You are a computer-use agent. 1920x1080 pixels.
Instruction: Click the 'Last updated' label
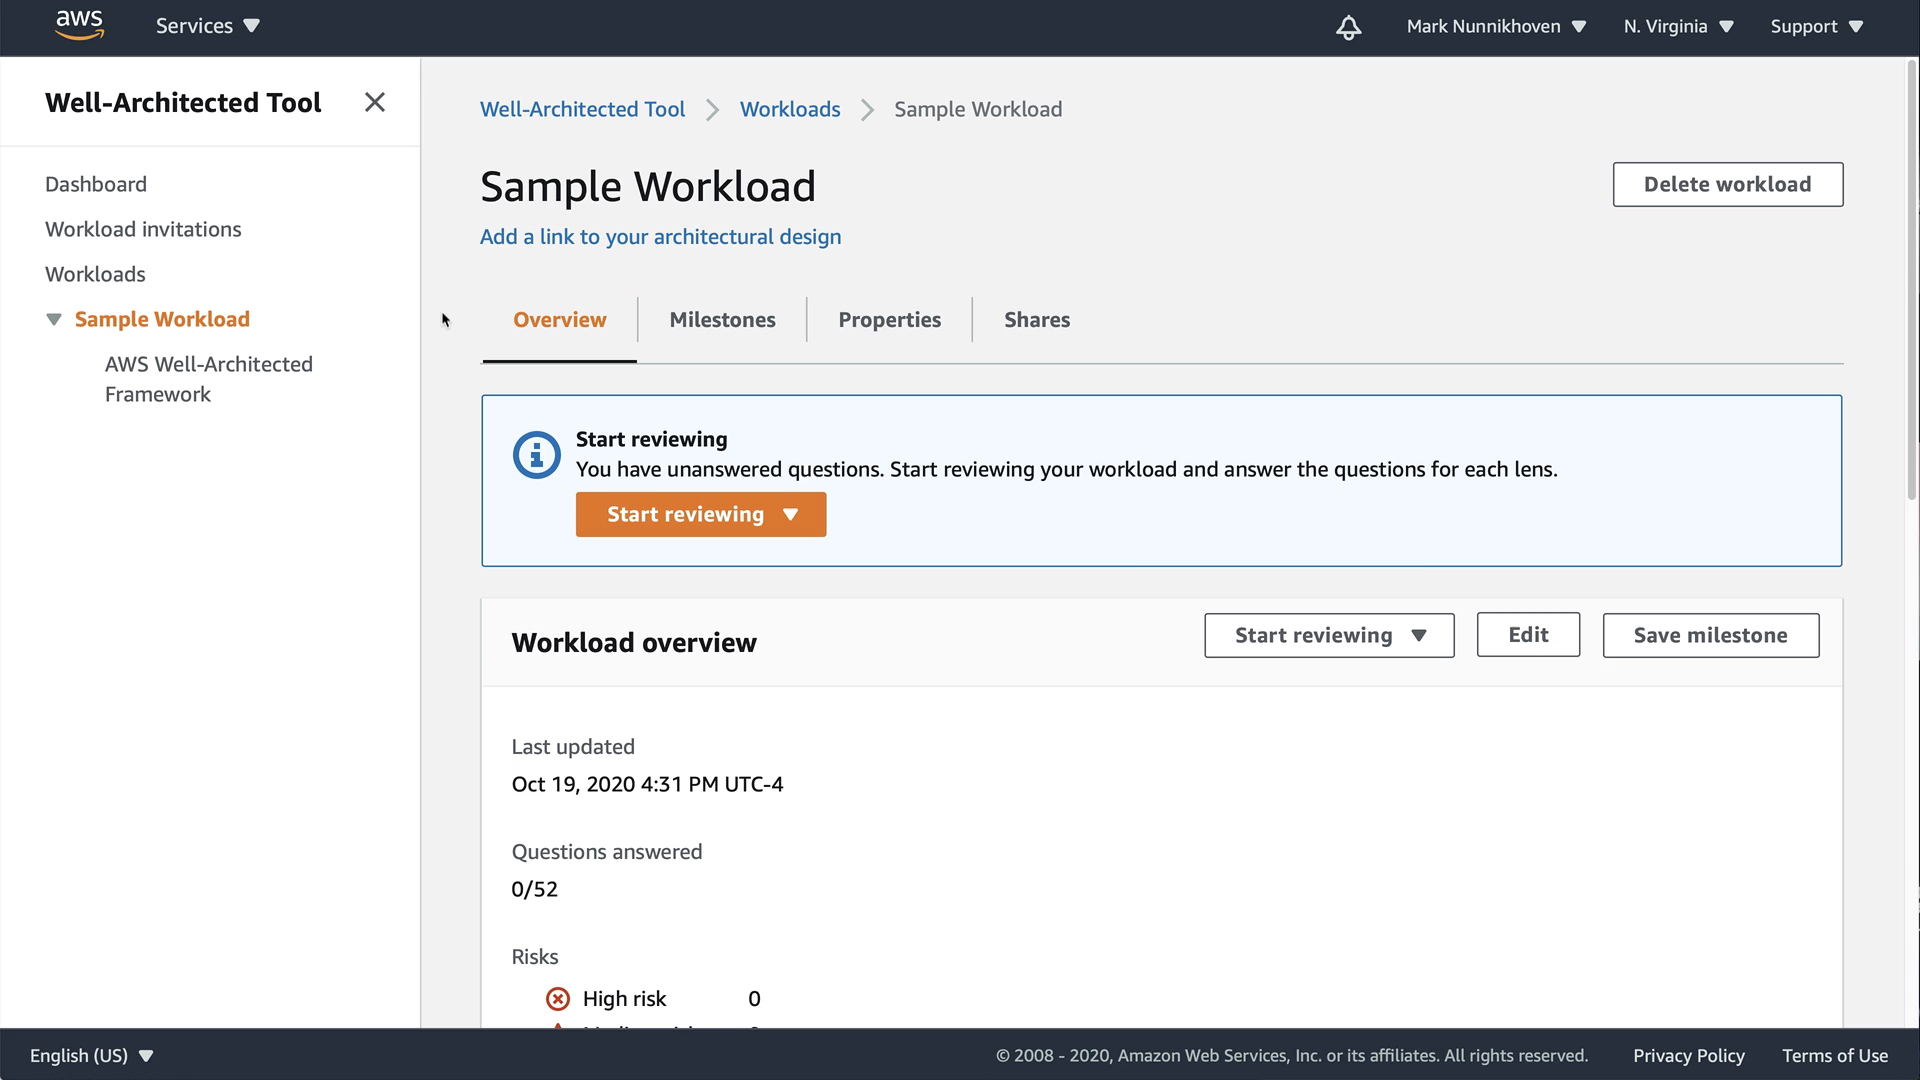573,747
